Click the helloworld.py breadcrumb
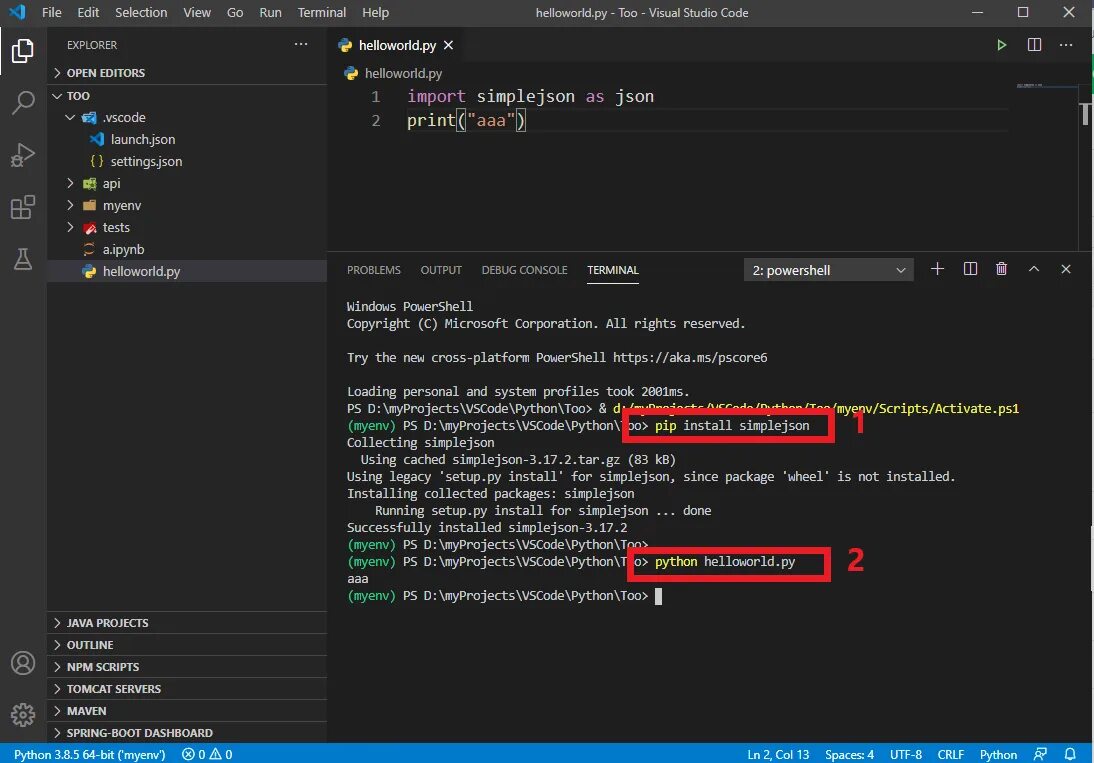Viewport: 1094px width, 763px height. pos(394,73)
